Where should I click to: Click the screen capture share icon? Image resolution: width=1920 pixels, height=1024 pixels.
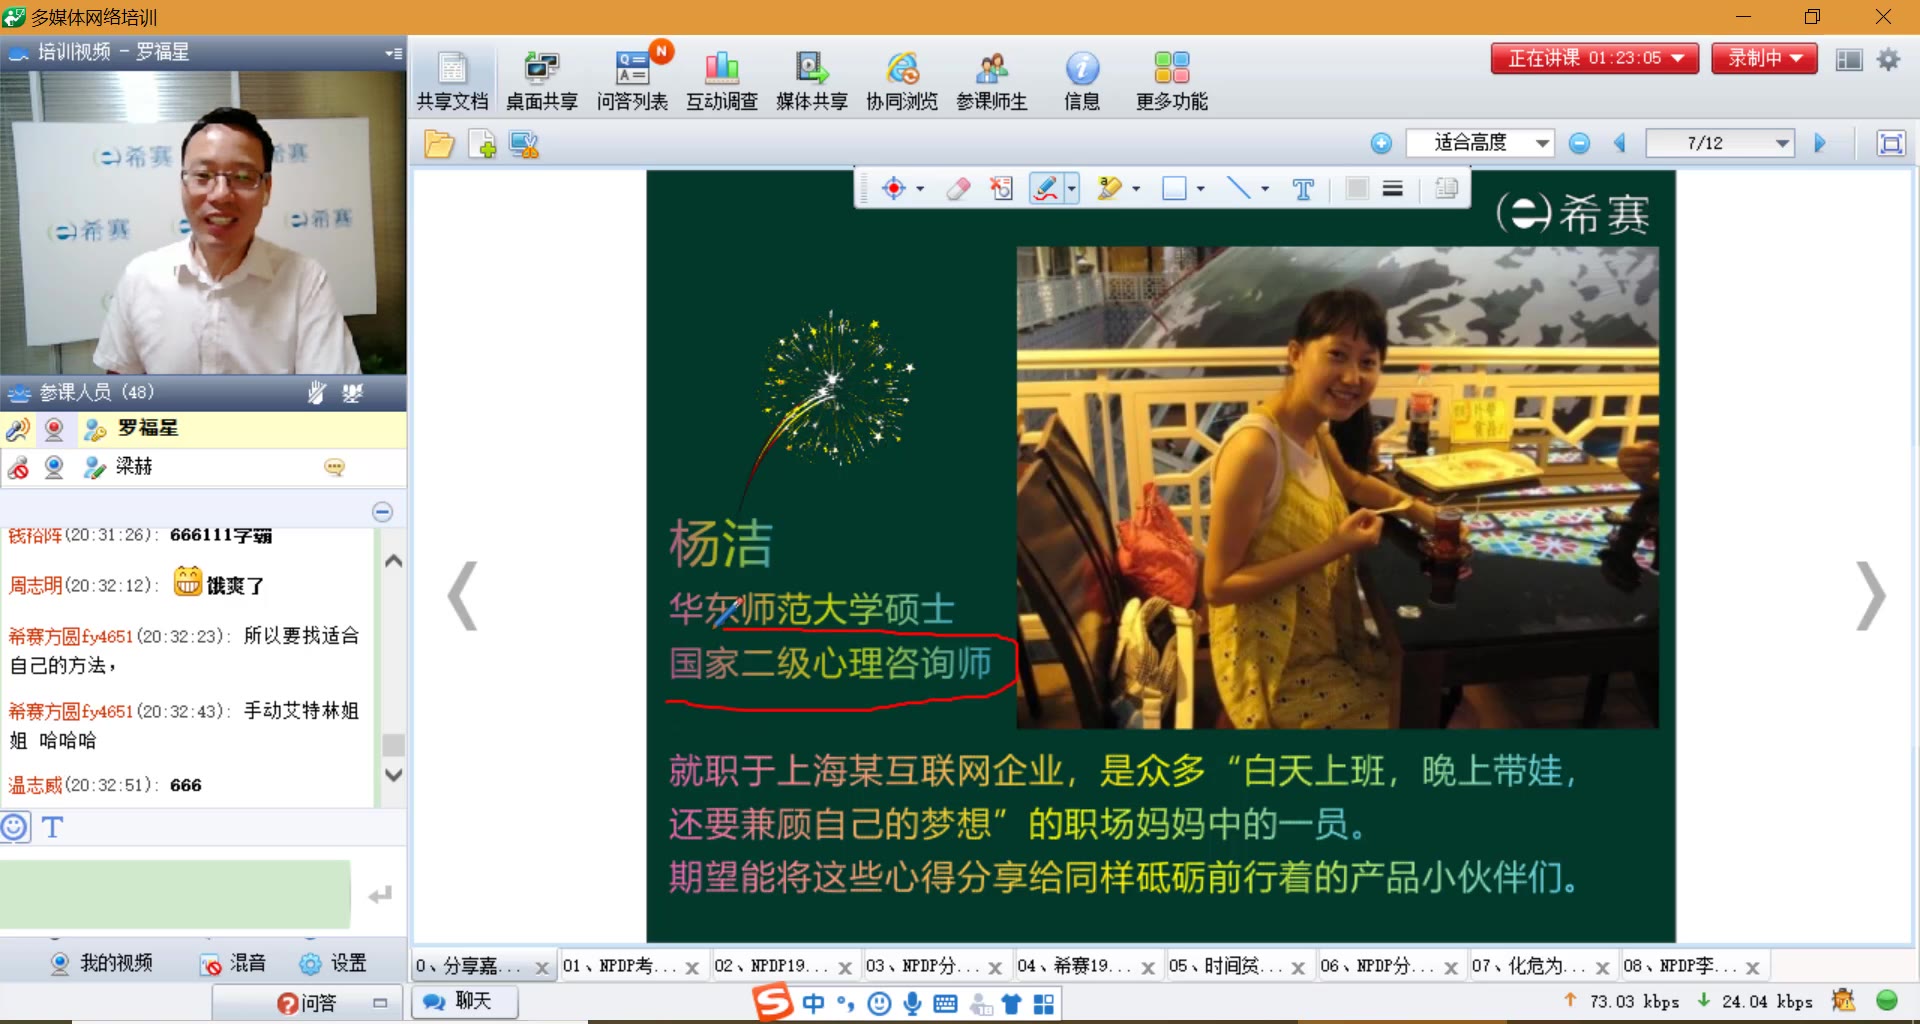point(524,144)
